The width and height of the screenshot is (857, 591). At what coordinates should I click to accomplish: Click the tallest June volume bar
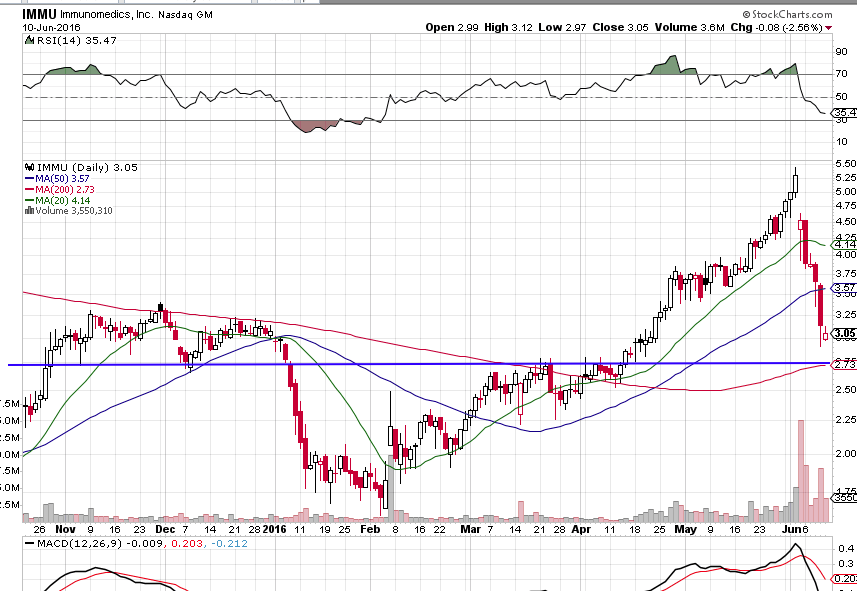[801, 471]
